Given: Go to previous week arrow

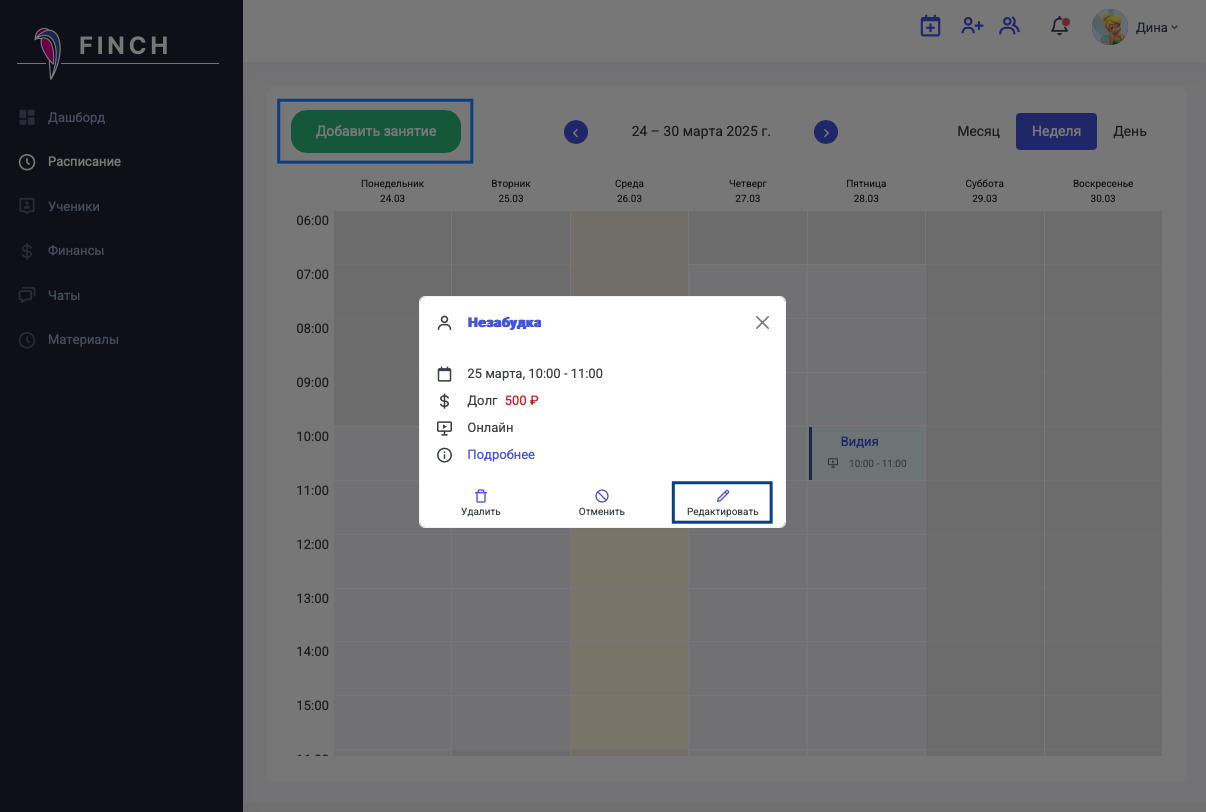Looking at the screenshot, I should click(x=576, y=132).
